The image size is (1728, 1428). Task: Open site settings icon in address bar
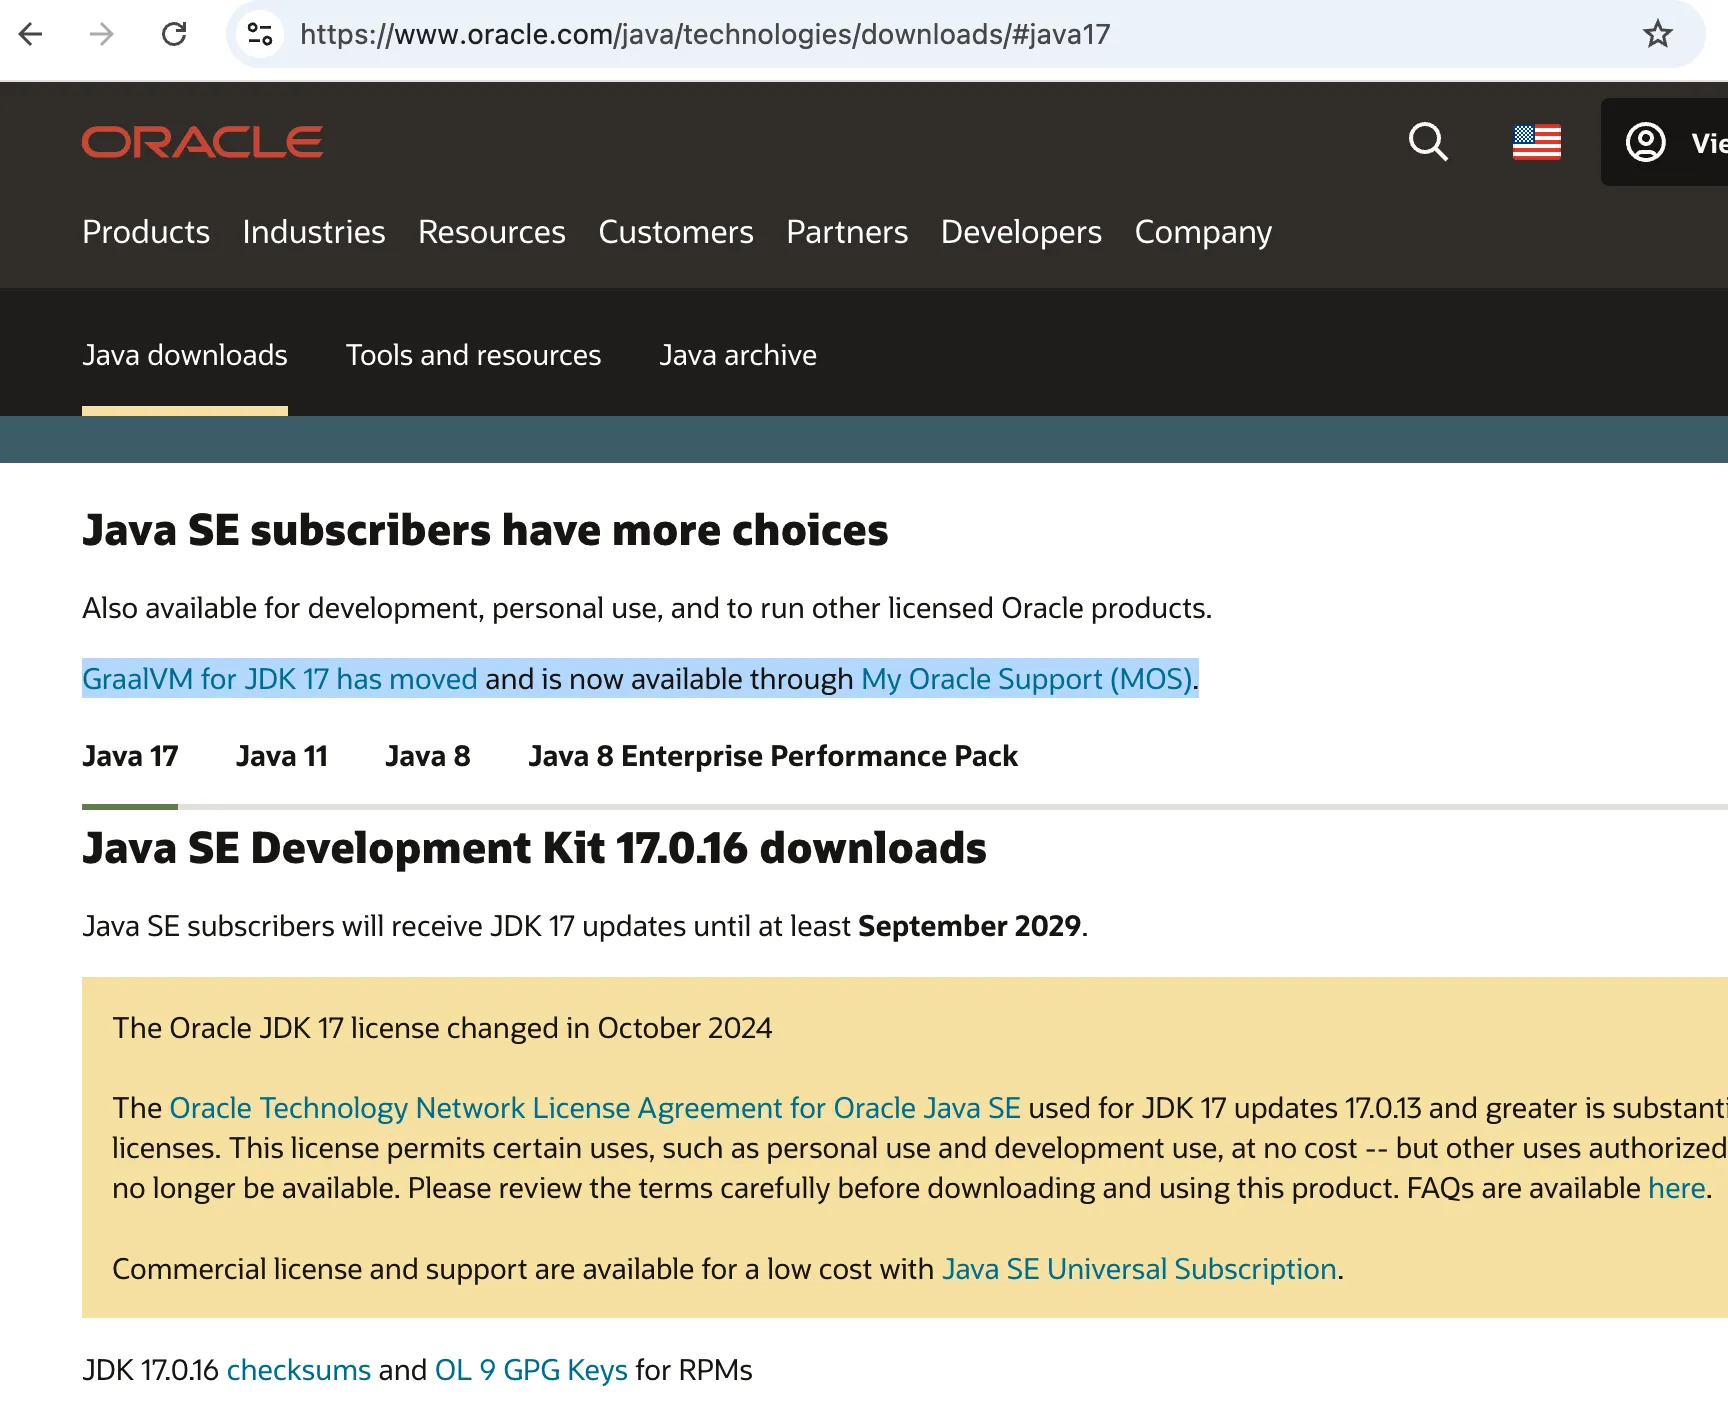259,33
